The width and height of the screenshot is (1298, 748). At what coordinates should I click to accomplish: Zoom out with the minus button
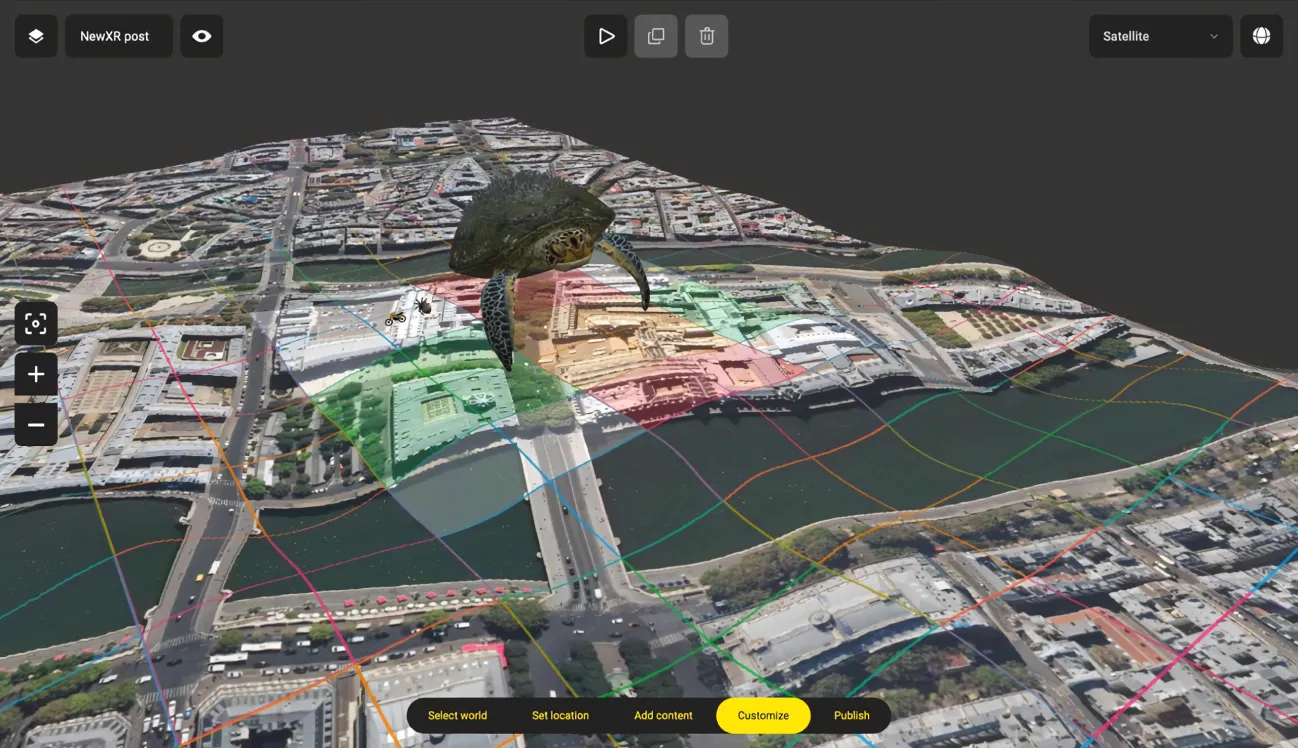[x=36, y=425]
